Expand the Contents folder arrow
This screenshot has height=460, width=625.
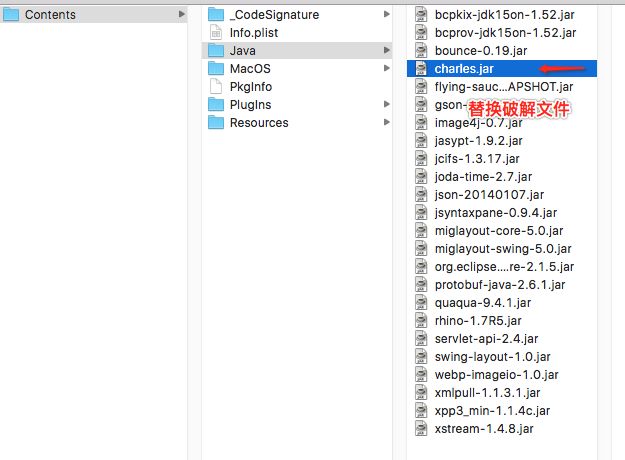tap(182, 14)
